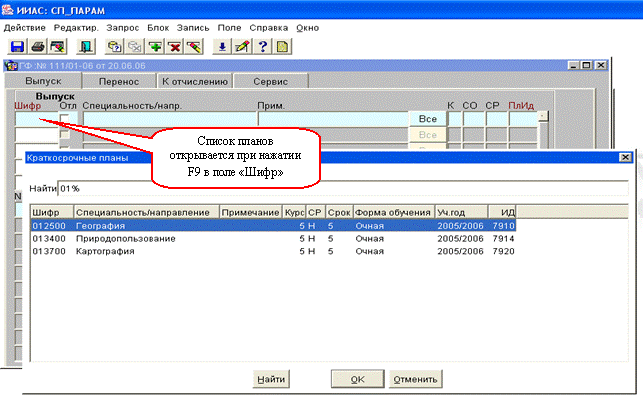
Task: Click the Enter Query icon with question mark
Action: (114, 47)
